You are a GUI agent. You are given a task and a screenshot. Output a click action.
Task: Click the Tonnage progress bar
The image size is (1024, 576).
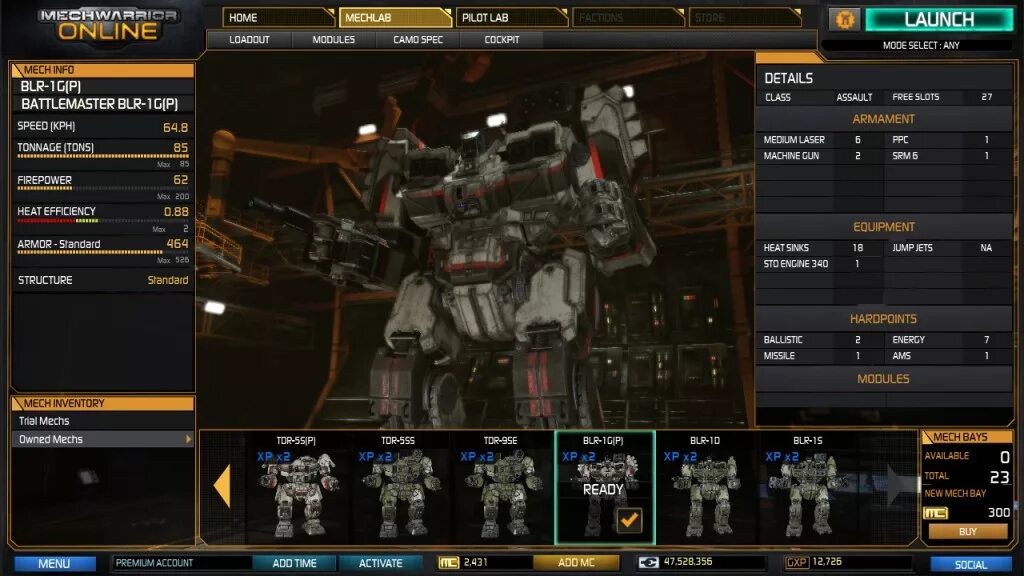click(103, 157)
